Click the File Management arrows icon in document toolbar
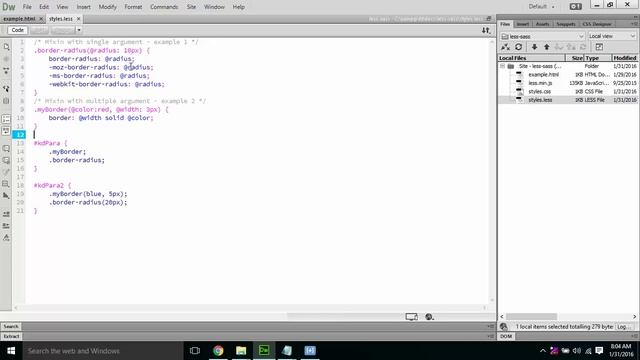 [x=486, y=30]
